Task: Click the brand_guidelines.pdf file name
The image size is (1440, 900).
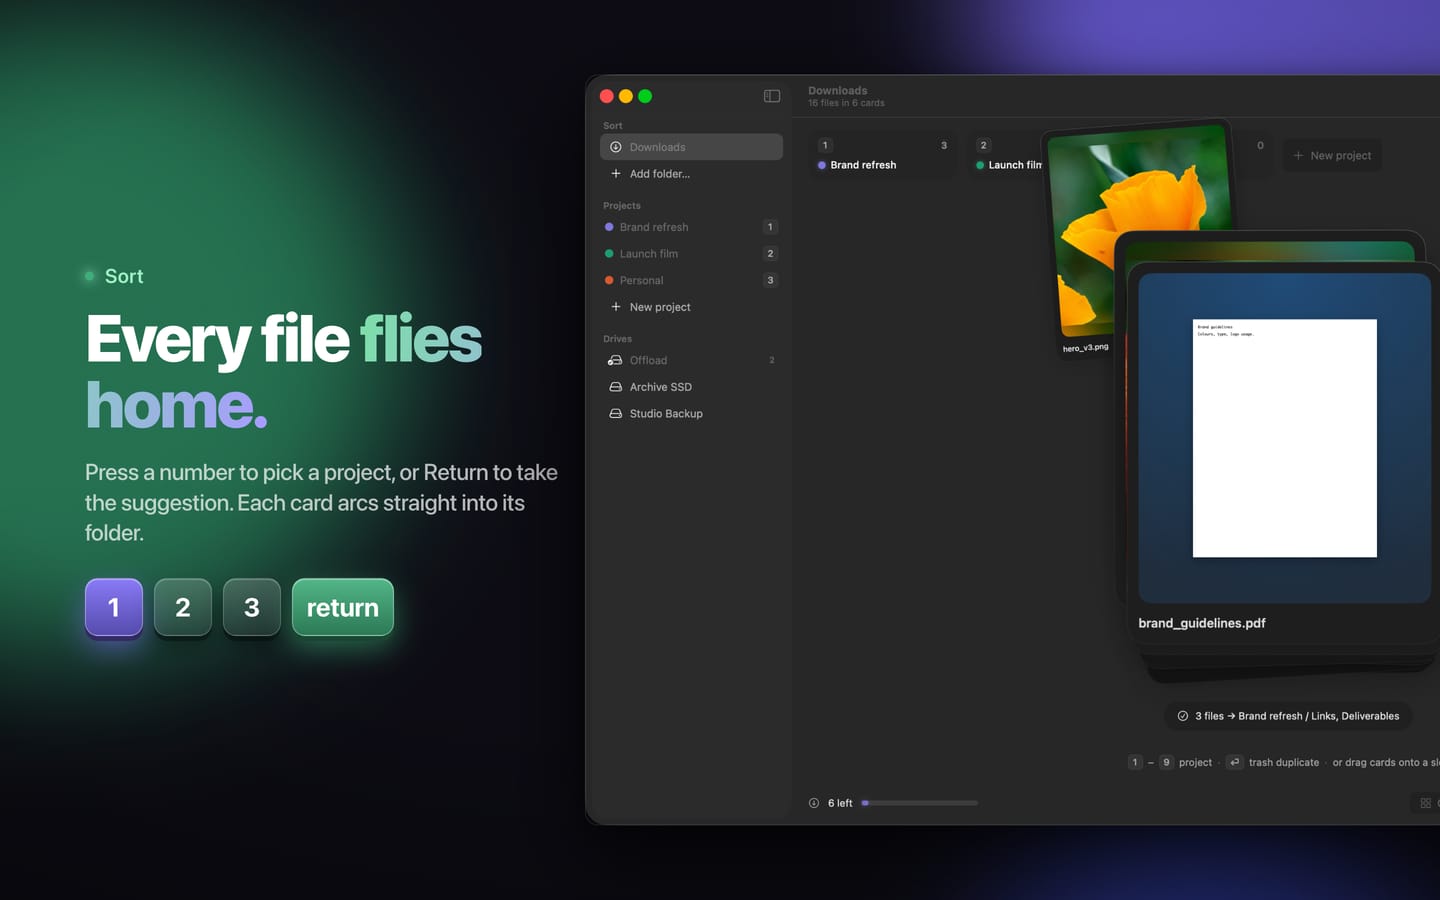Action: click(x=1202, y=623)
